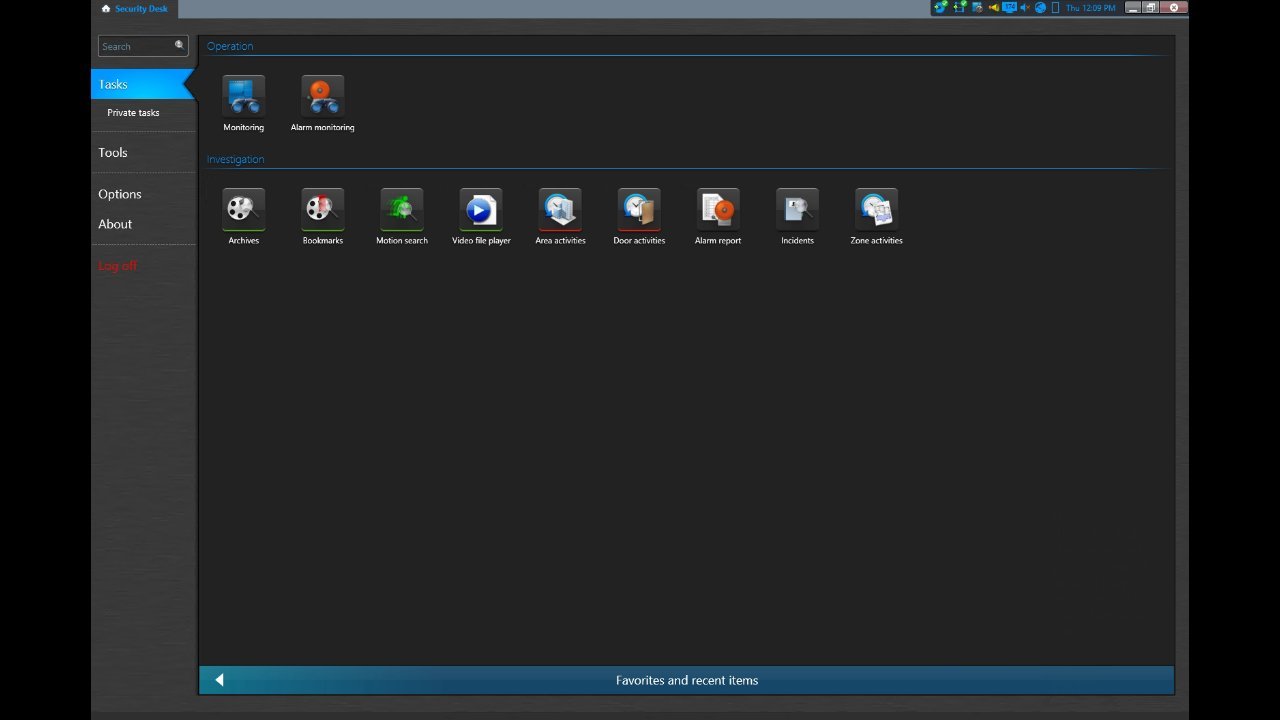
Task: Open the About page
Action: (x=115, y=224)
